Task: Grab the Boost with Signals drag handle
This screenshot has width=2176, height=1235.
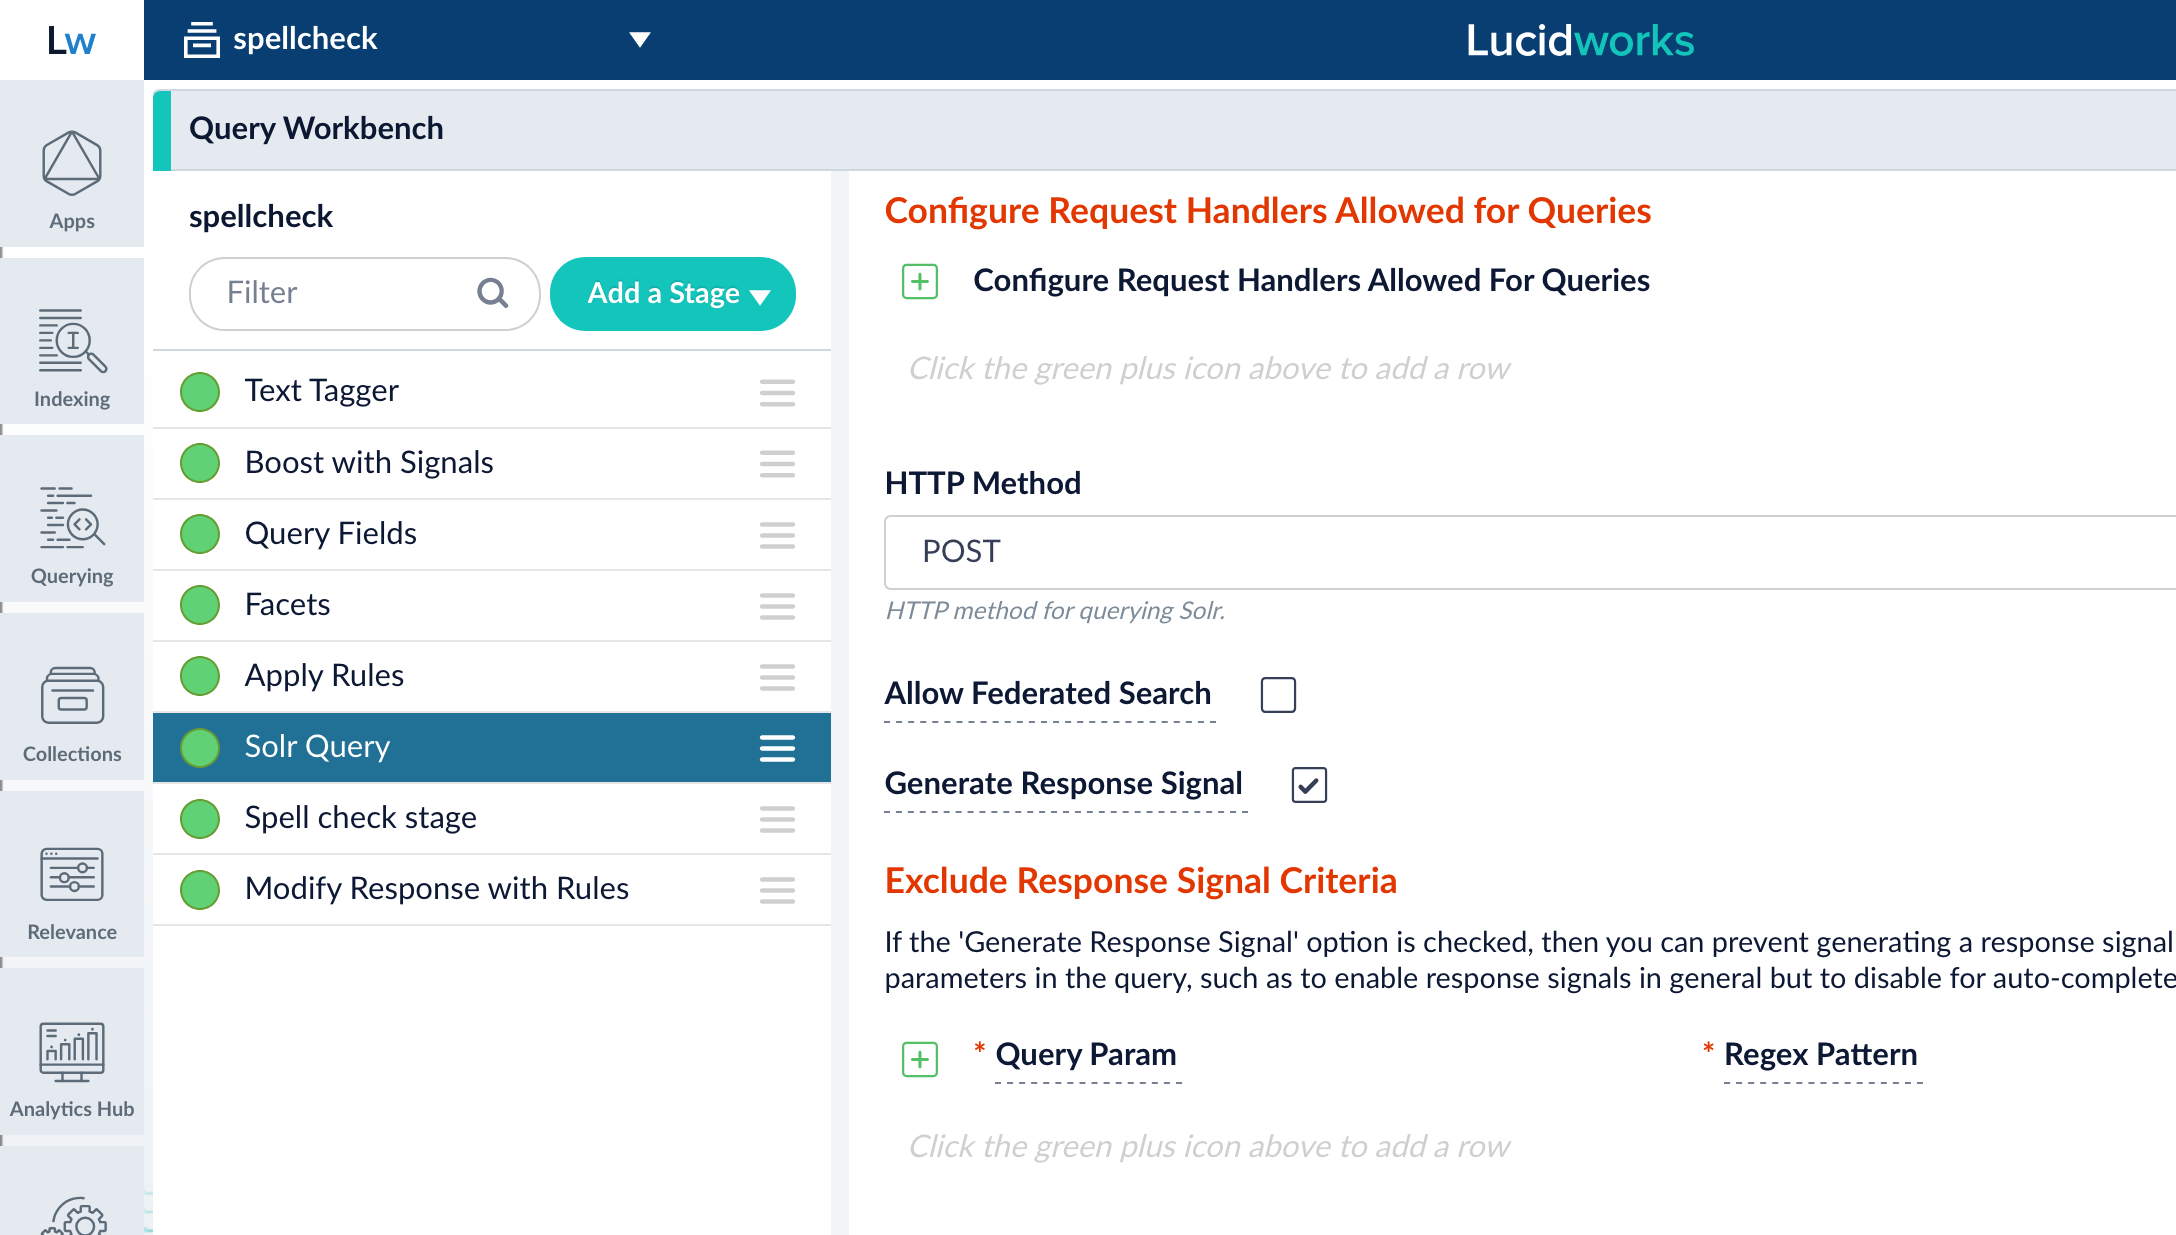Action: 777,463
